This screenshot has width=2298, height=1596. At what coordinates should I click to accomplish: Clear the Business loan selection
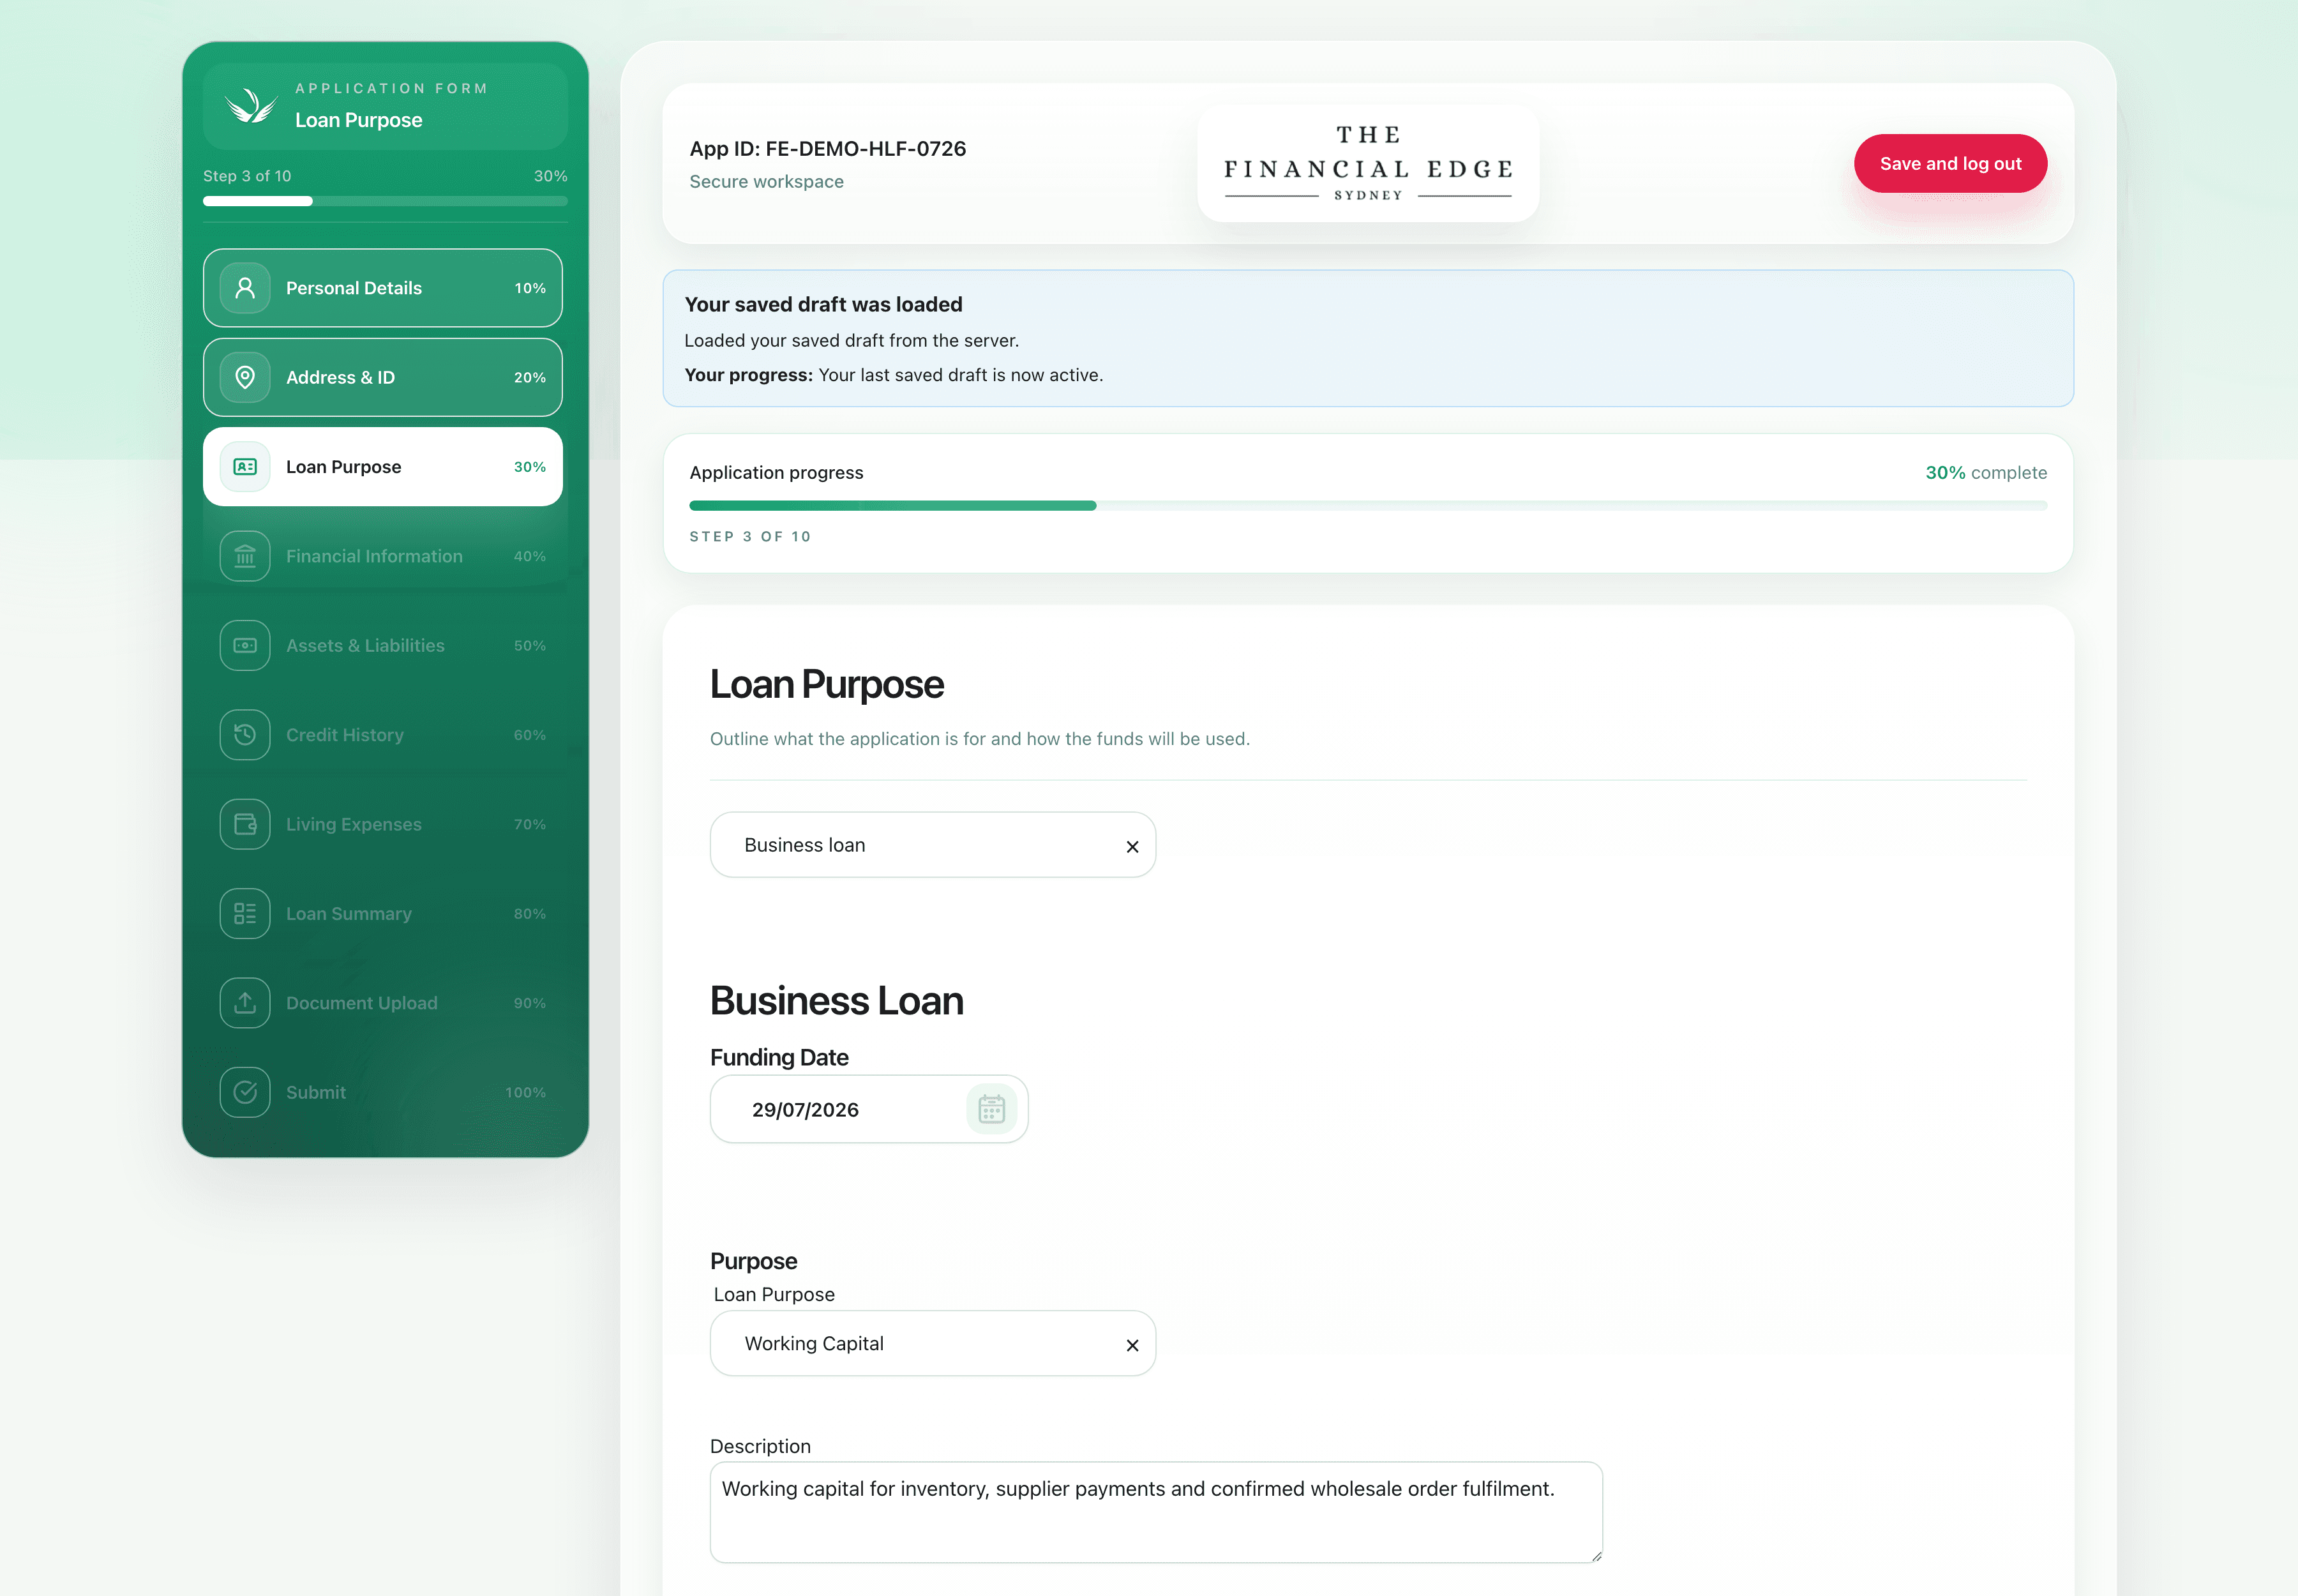pyautogui.click(x=1132, y=846)
